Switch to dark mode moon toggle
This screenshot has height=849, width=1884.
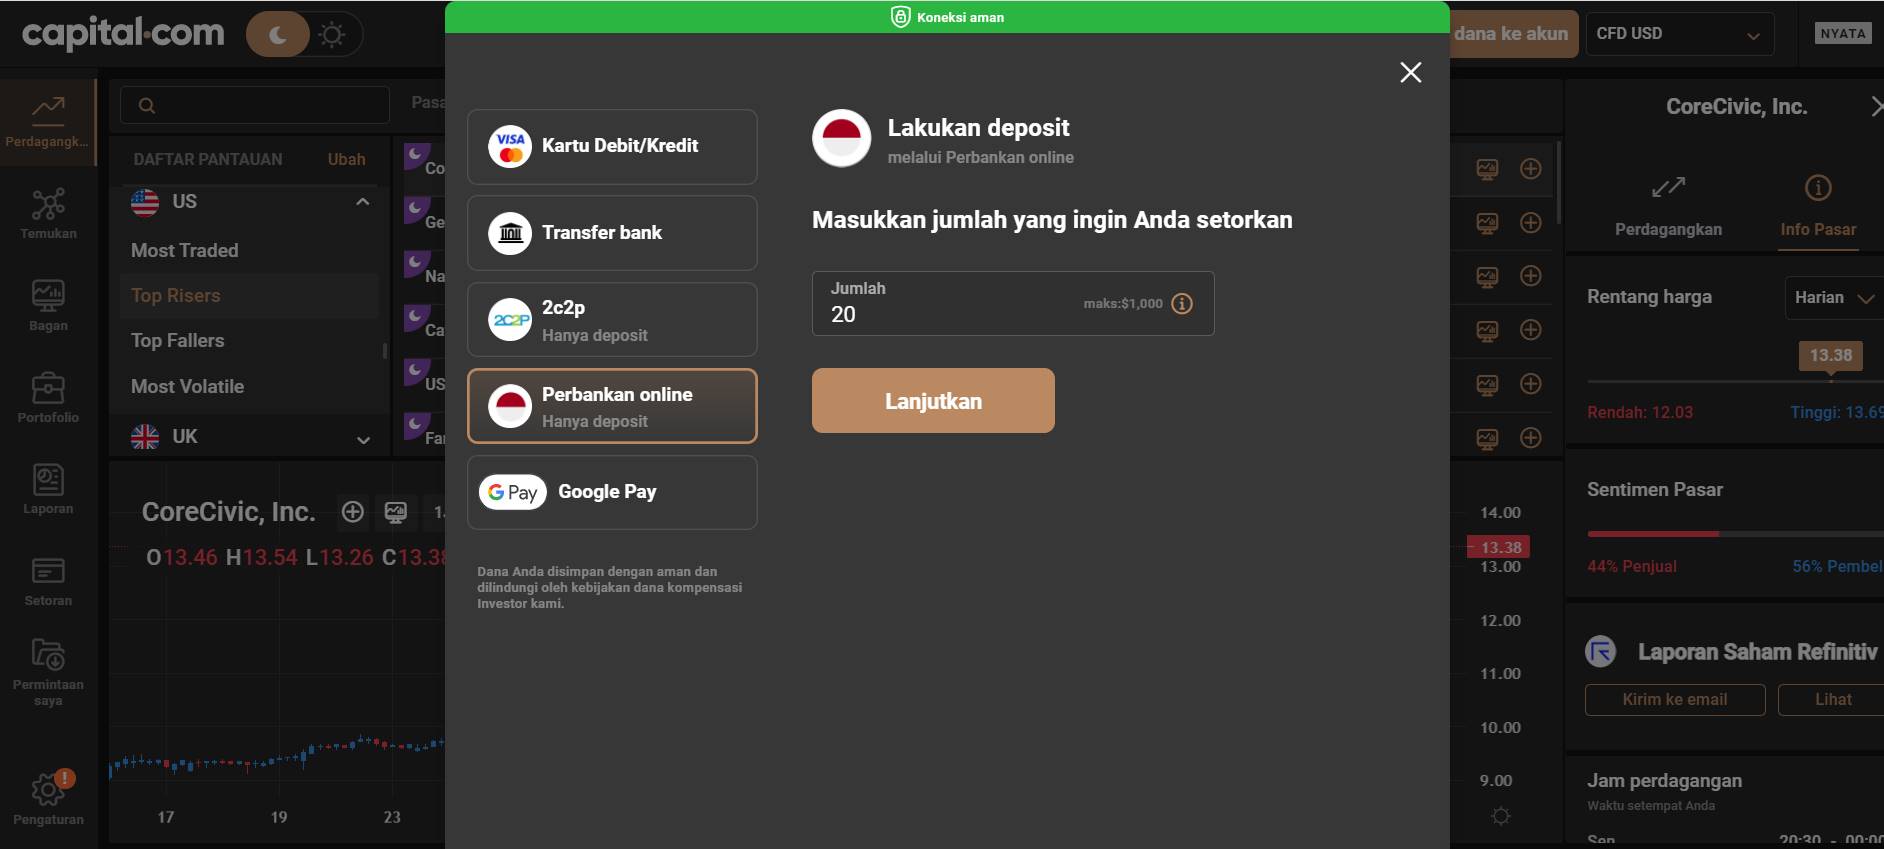(x=278, y=35)
